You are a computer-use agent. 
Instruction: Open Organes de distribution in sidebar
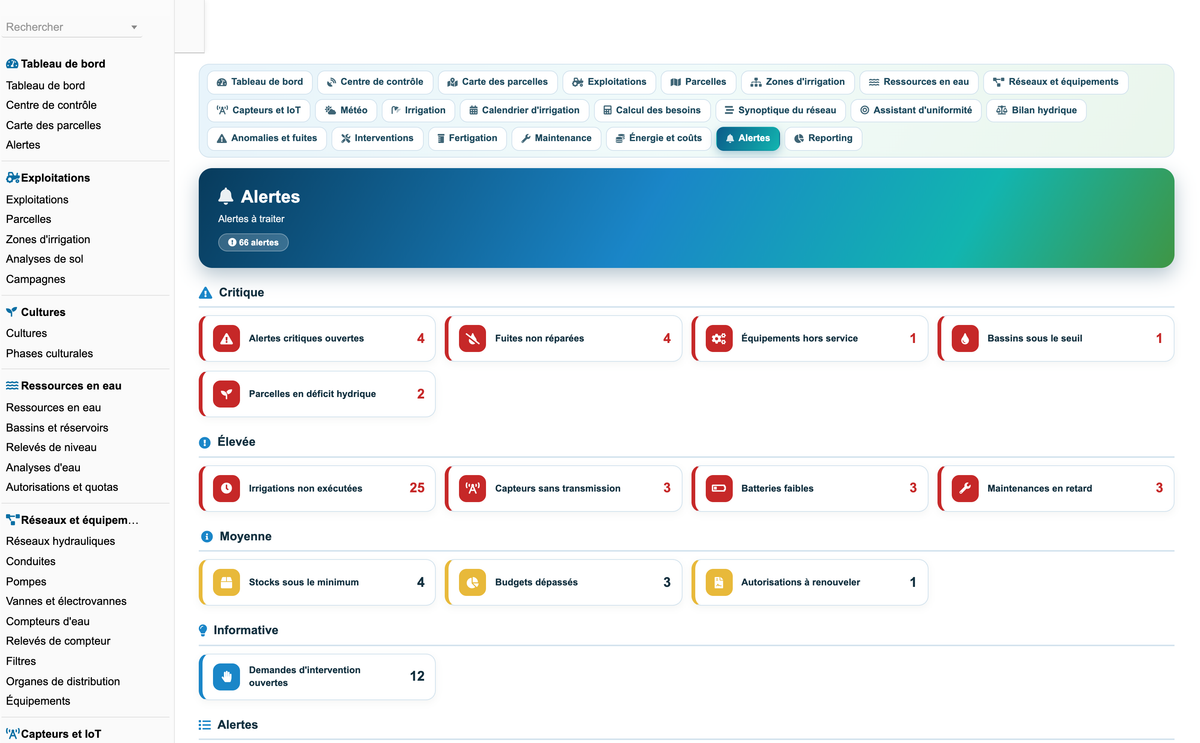(x=63, y=681)
